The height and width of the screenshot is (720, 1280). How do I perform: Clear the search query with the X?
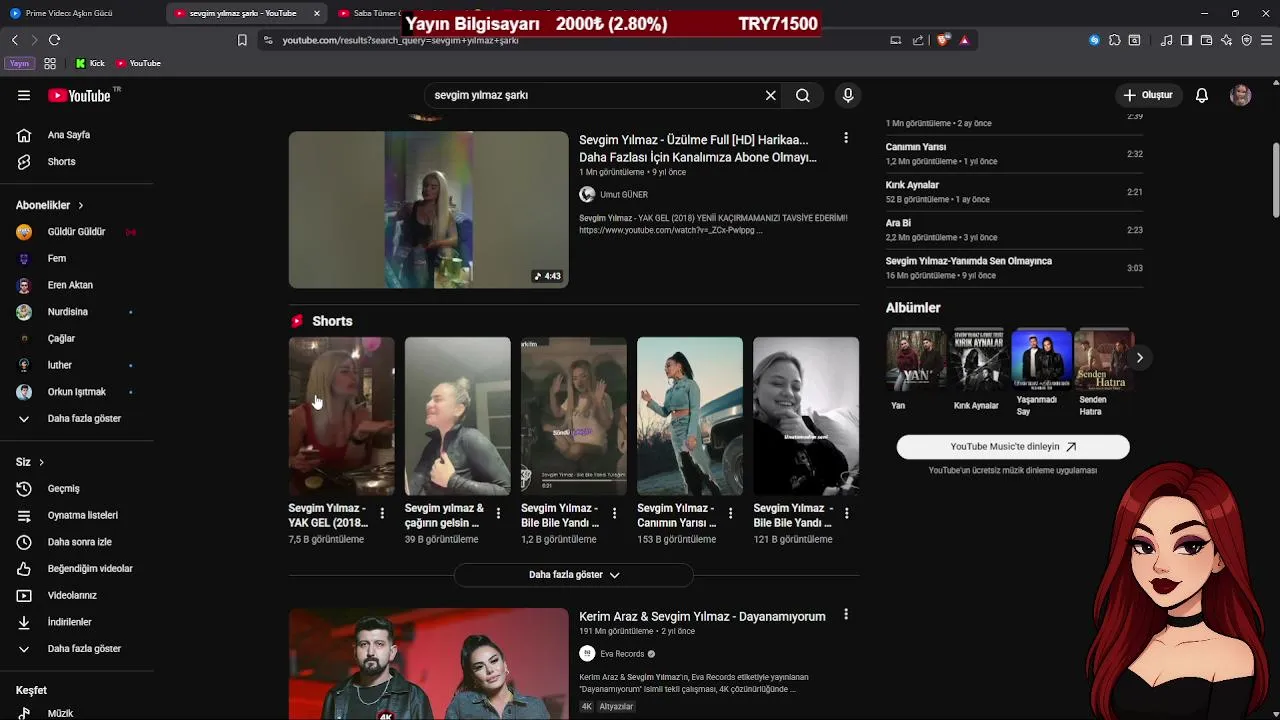click(771, 95)
